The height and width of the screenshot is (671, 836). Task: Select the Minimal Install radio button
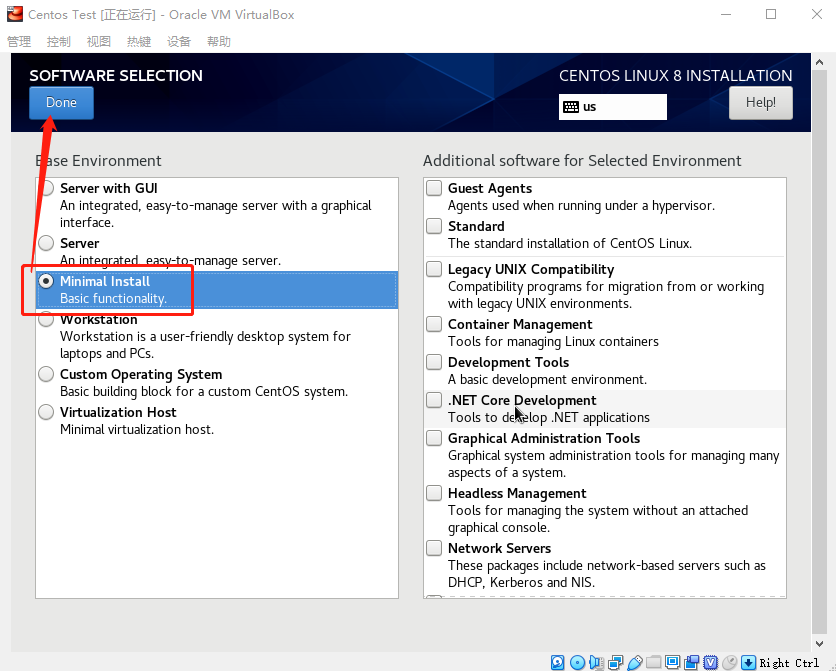[46, 281]
